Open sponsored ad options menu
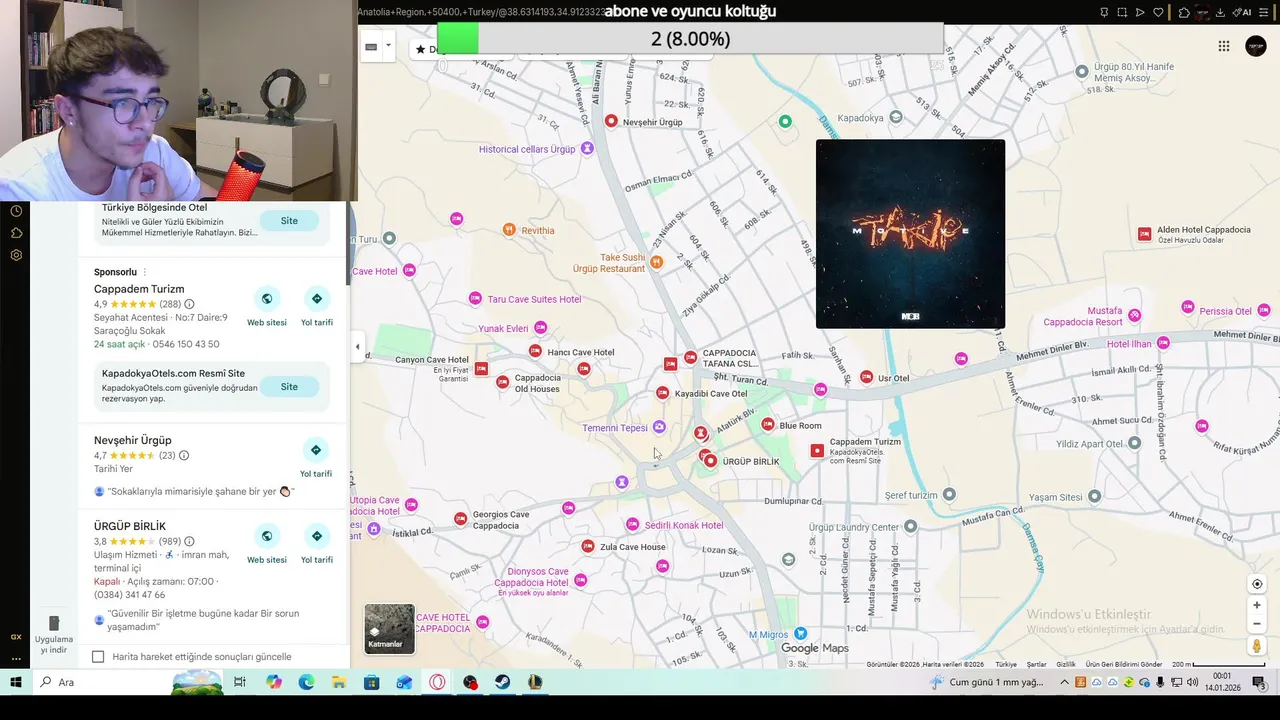 click(x=145, y=272)
